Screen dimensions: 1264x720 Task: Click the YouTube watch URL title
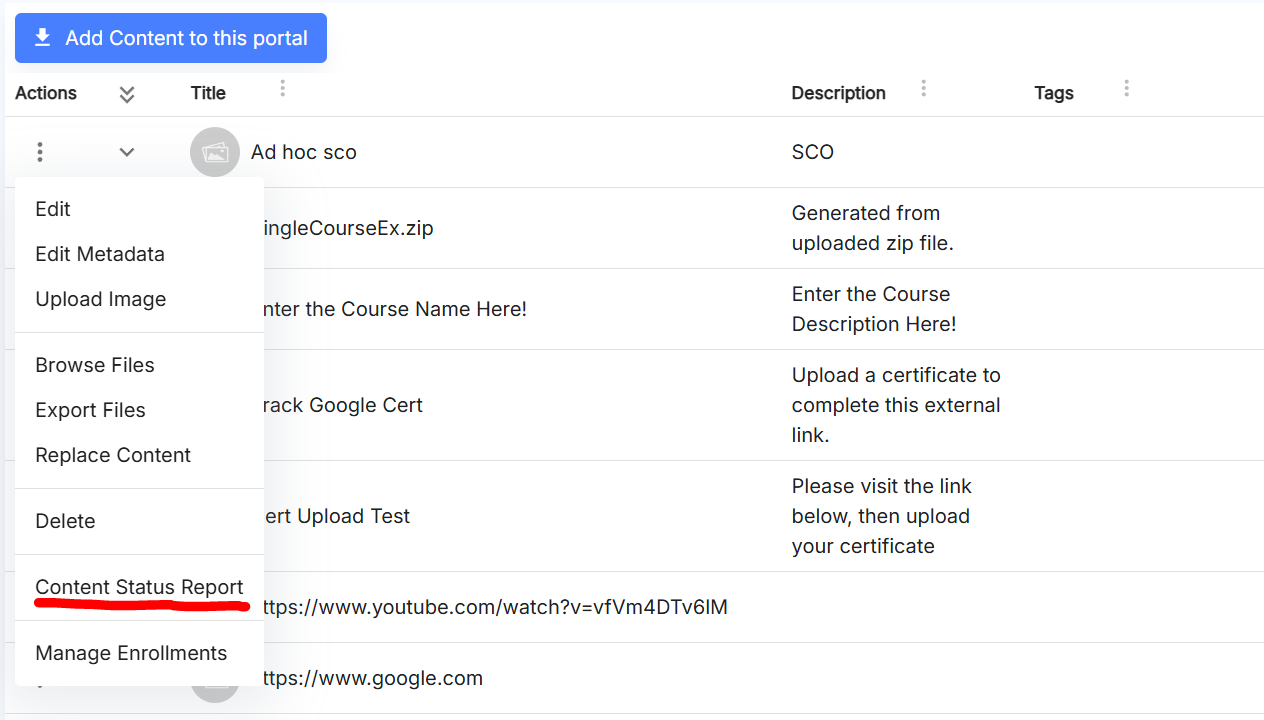pos(495,607)
